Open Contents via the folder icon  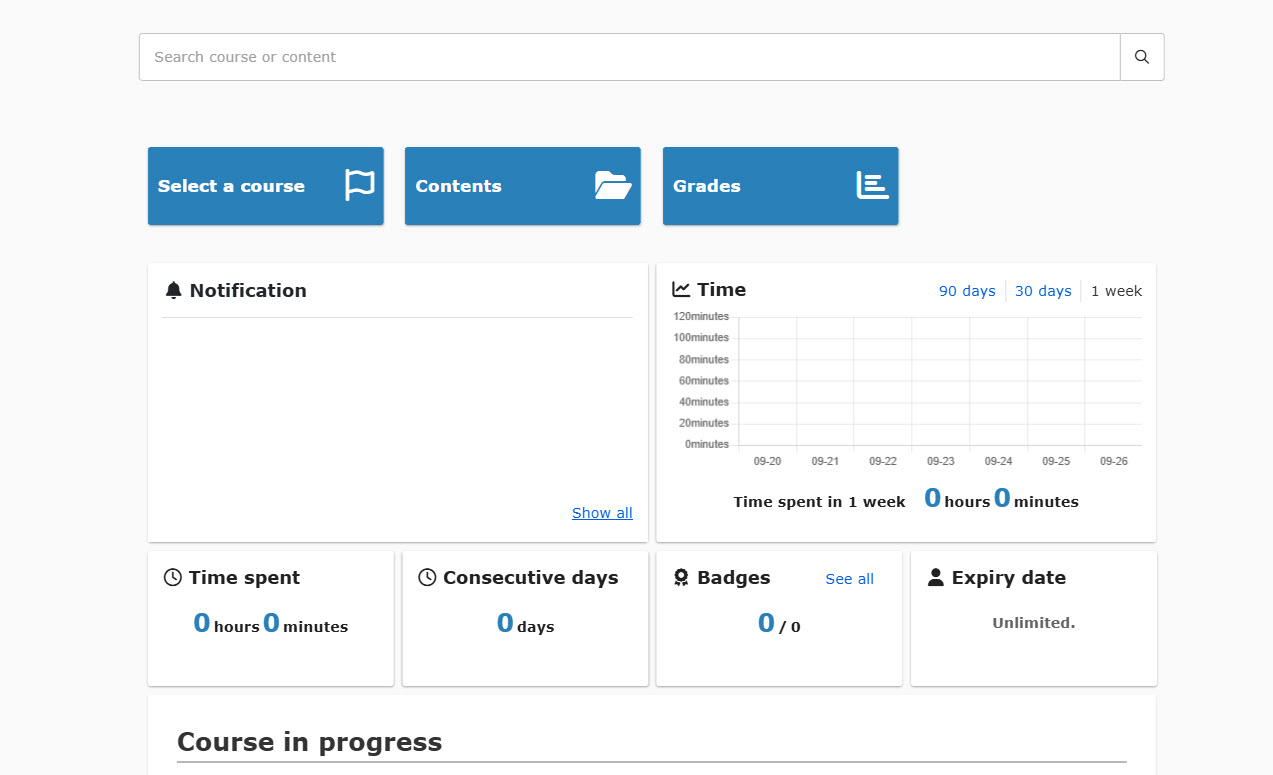coord(613,185)
